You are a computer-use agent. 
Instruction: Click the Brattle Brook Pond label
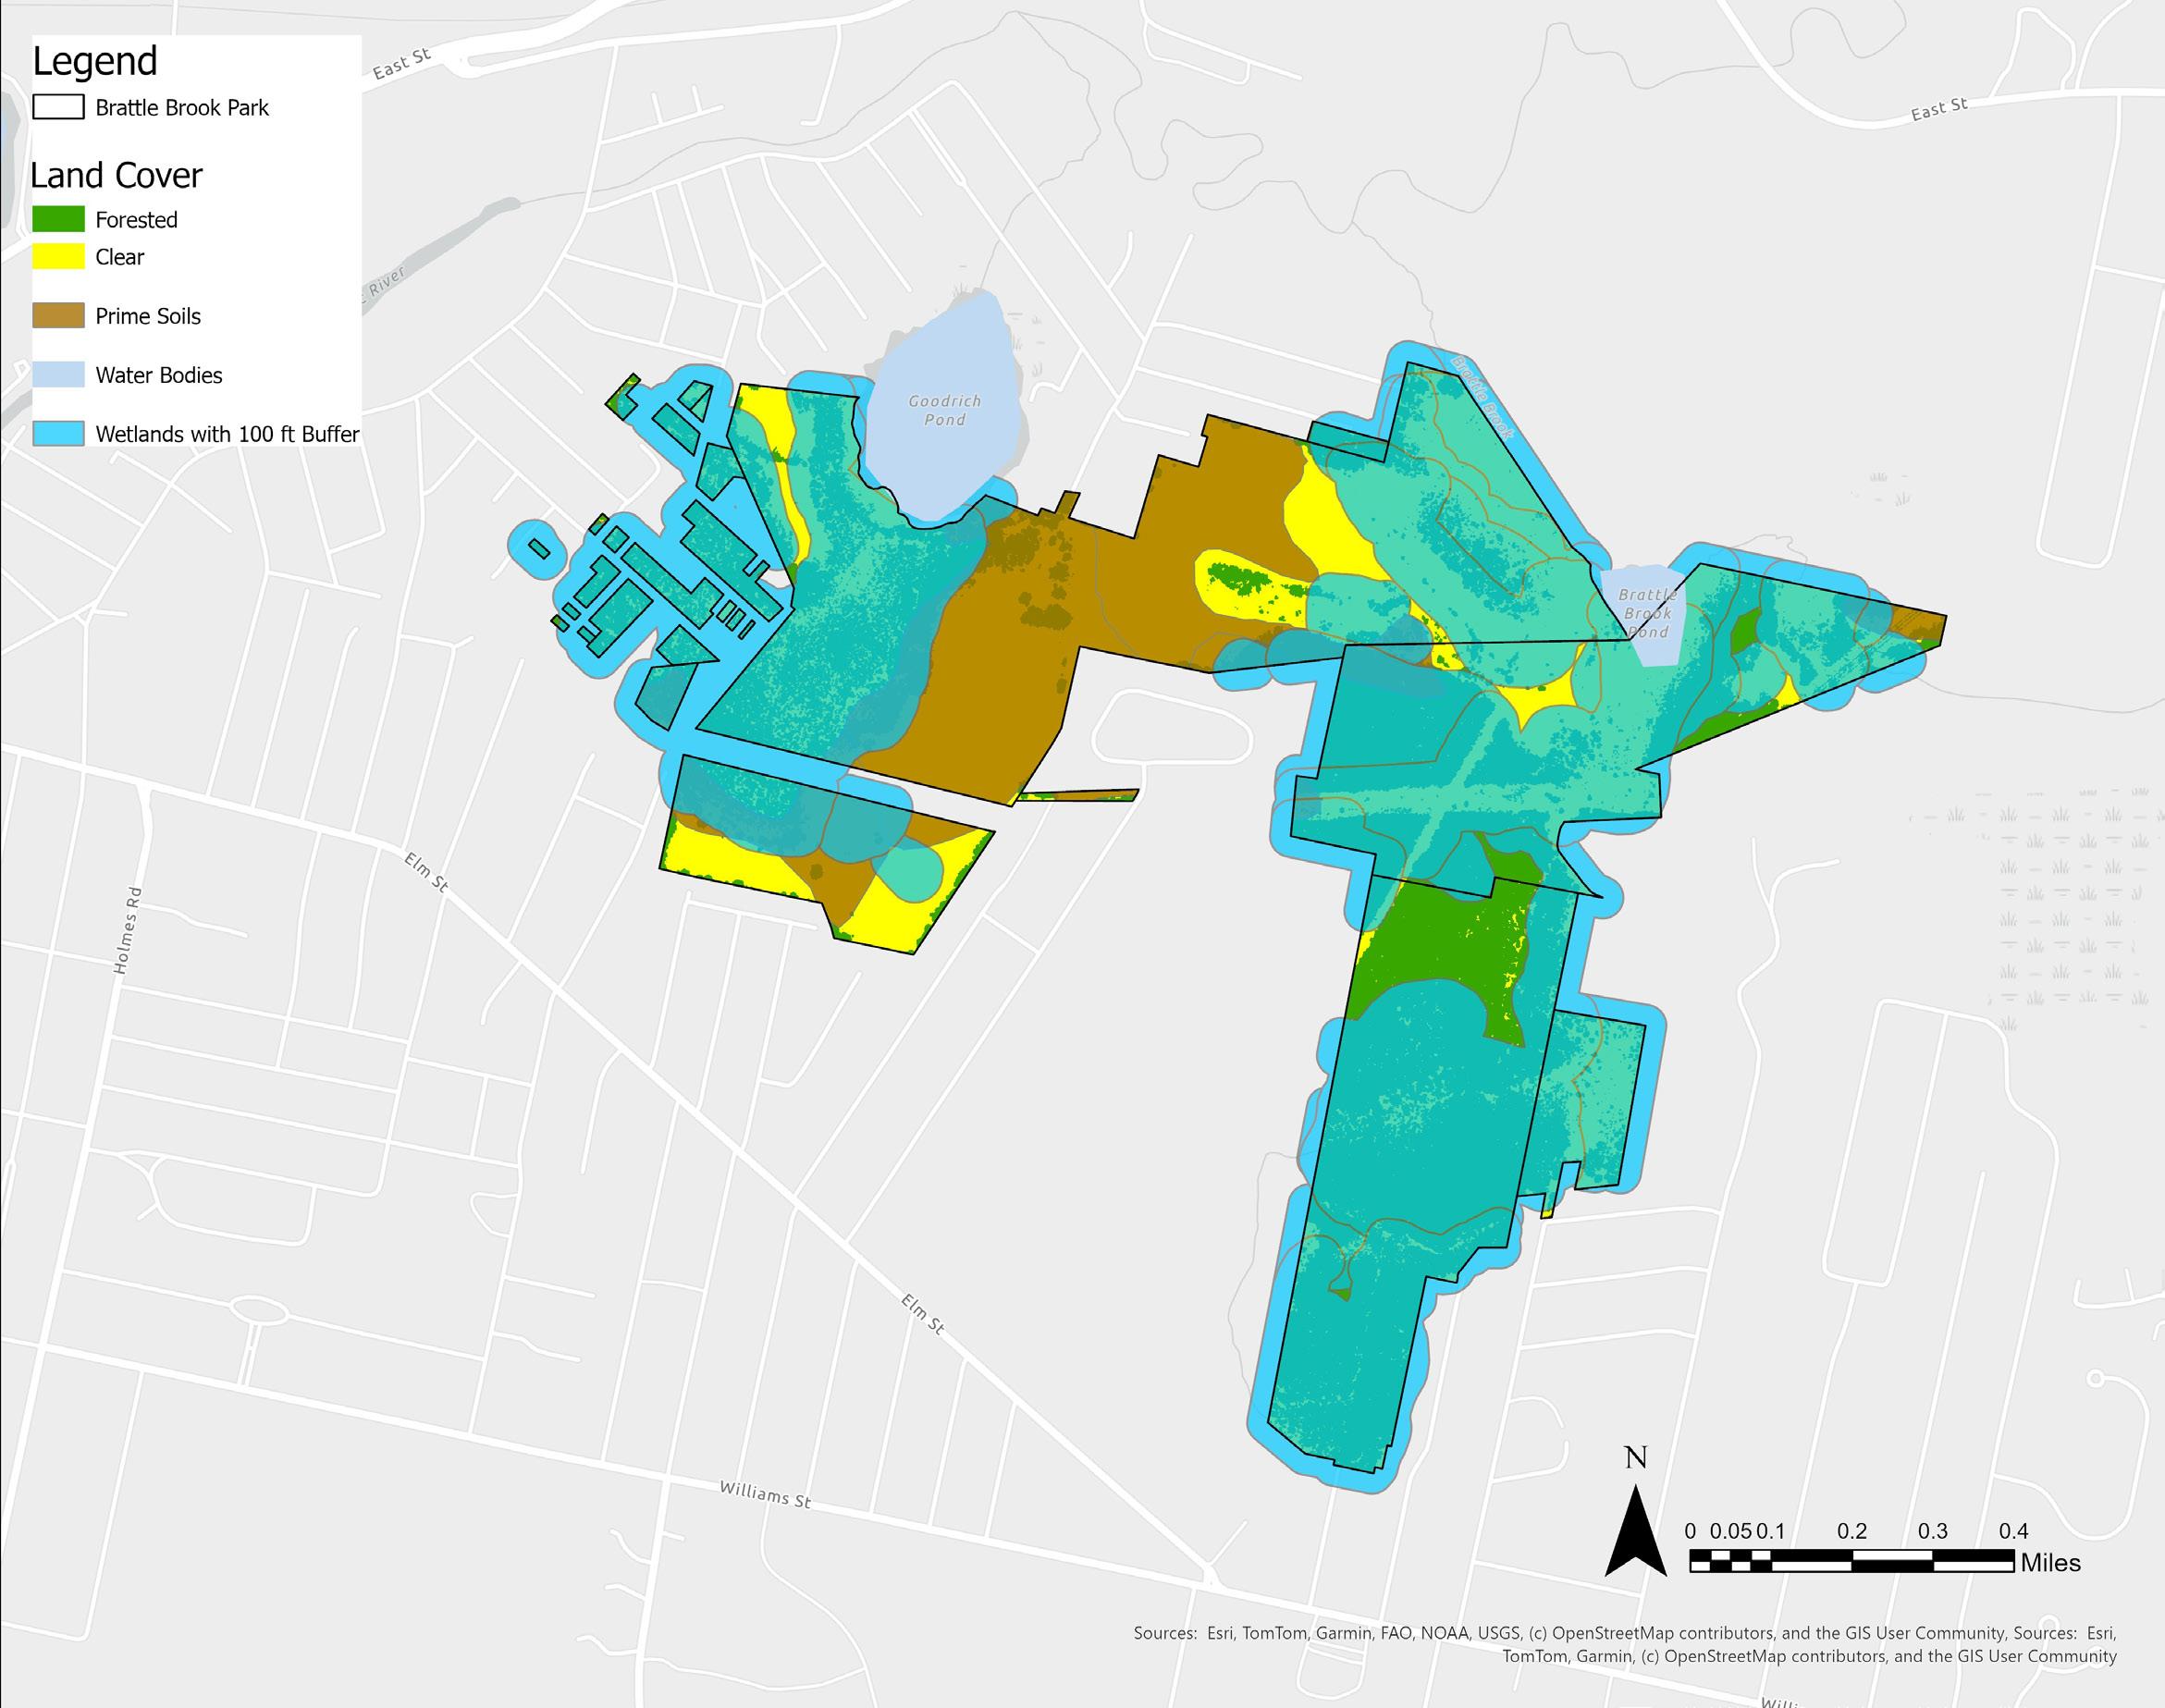pos(1647,613)
